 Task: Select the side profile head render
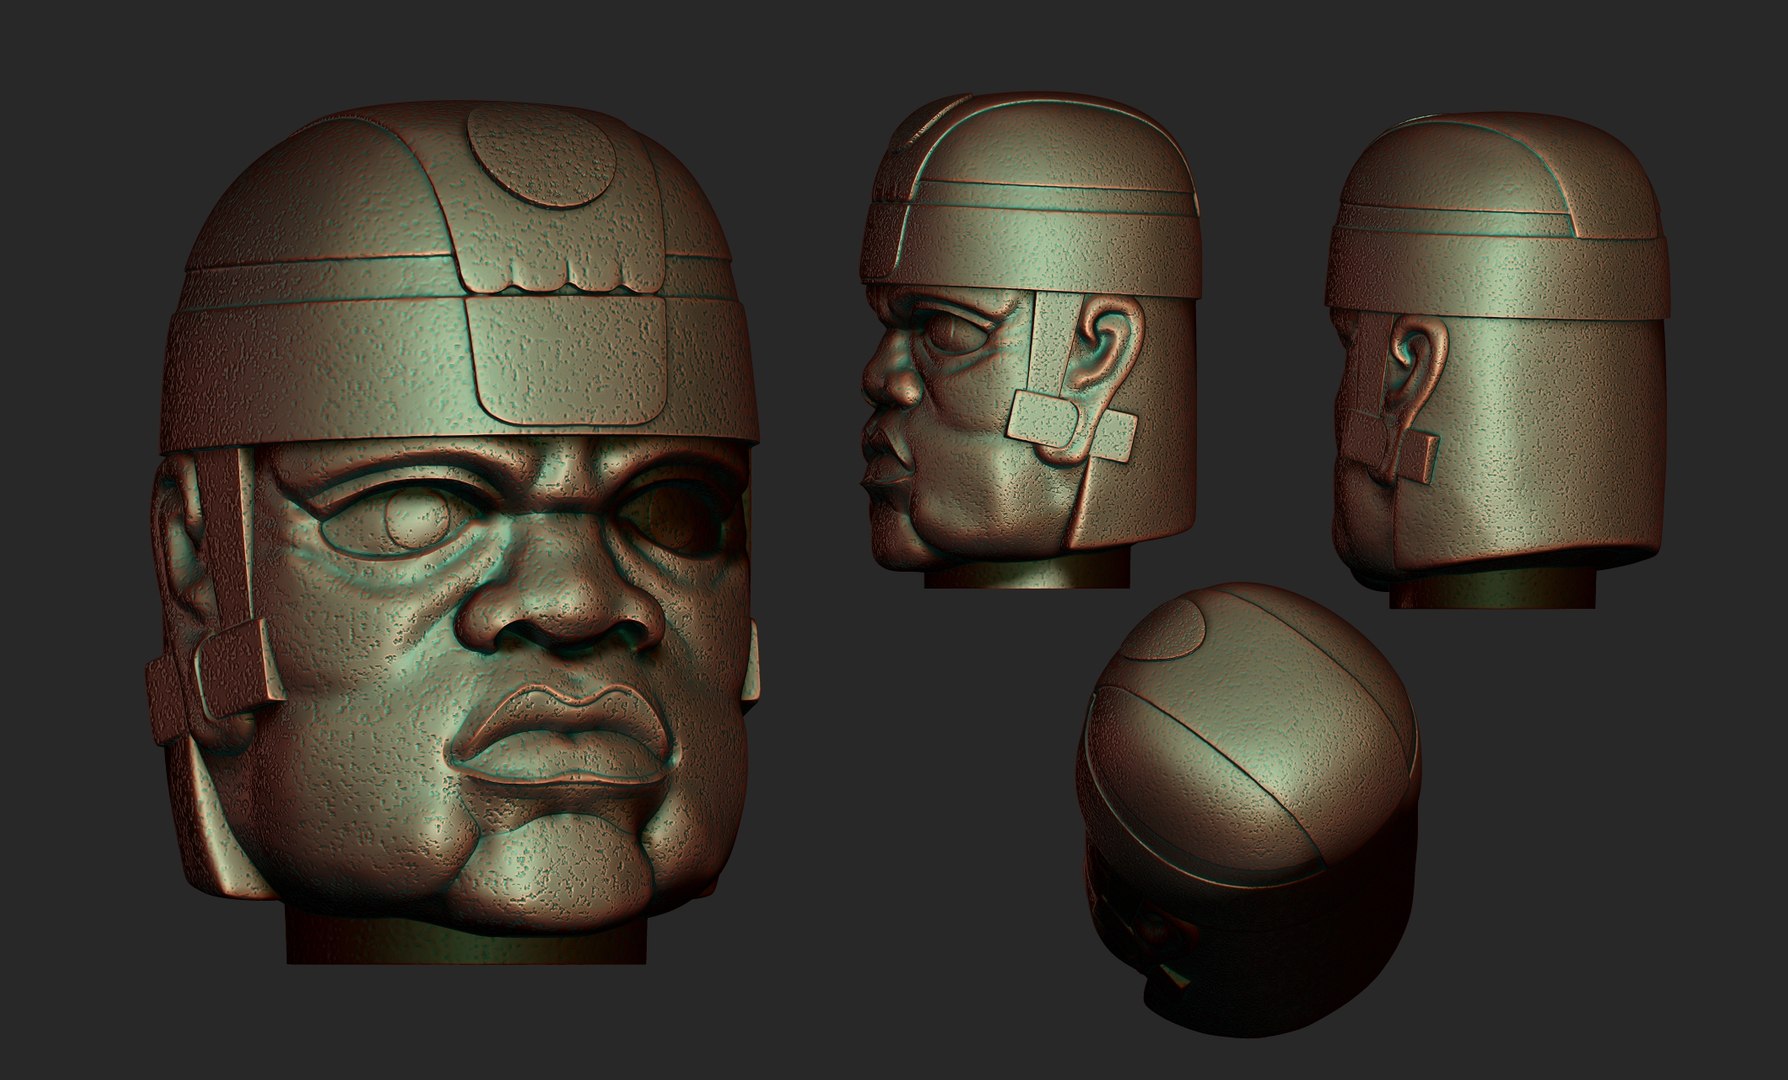coord(1030,340)
